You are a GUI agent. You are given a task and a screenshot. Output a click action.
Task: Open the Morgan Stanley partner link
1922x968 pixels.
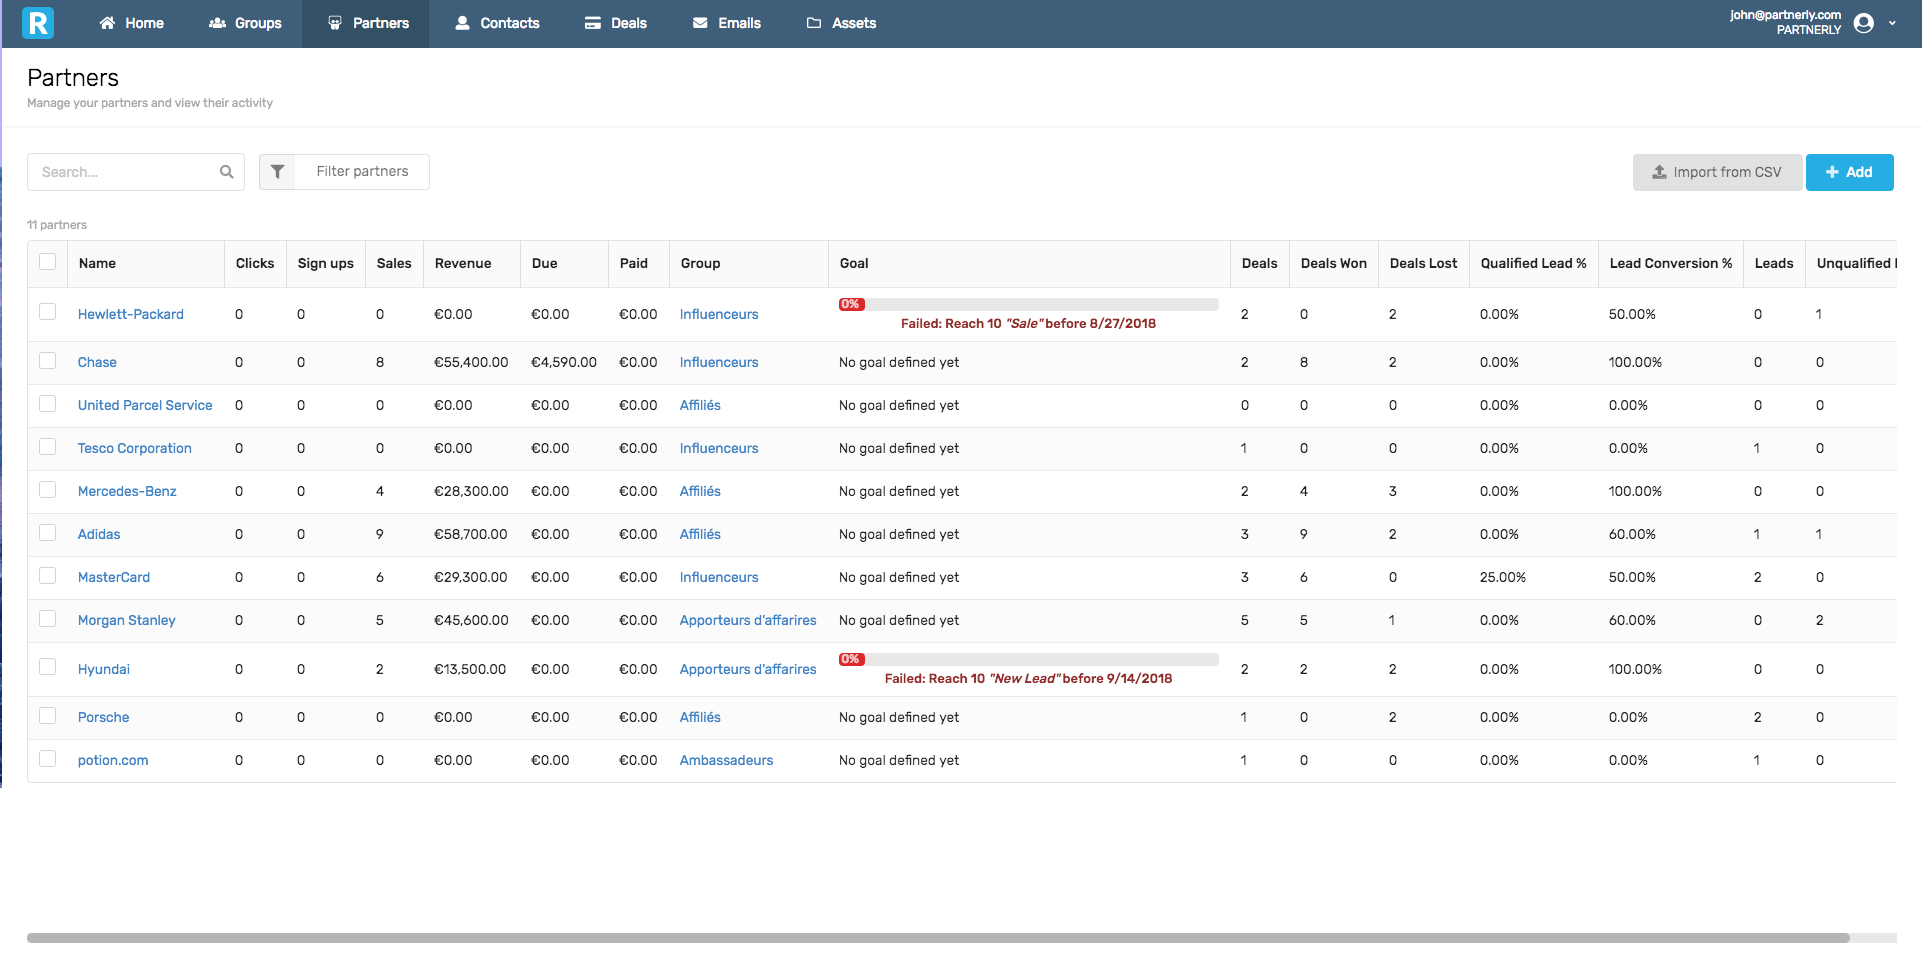[x=127, y=620]
